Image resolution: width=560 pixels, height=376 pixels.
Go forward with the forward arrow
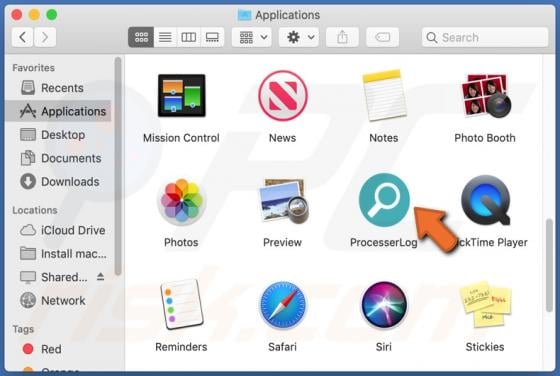click(x=45, y=37)
